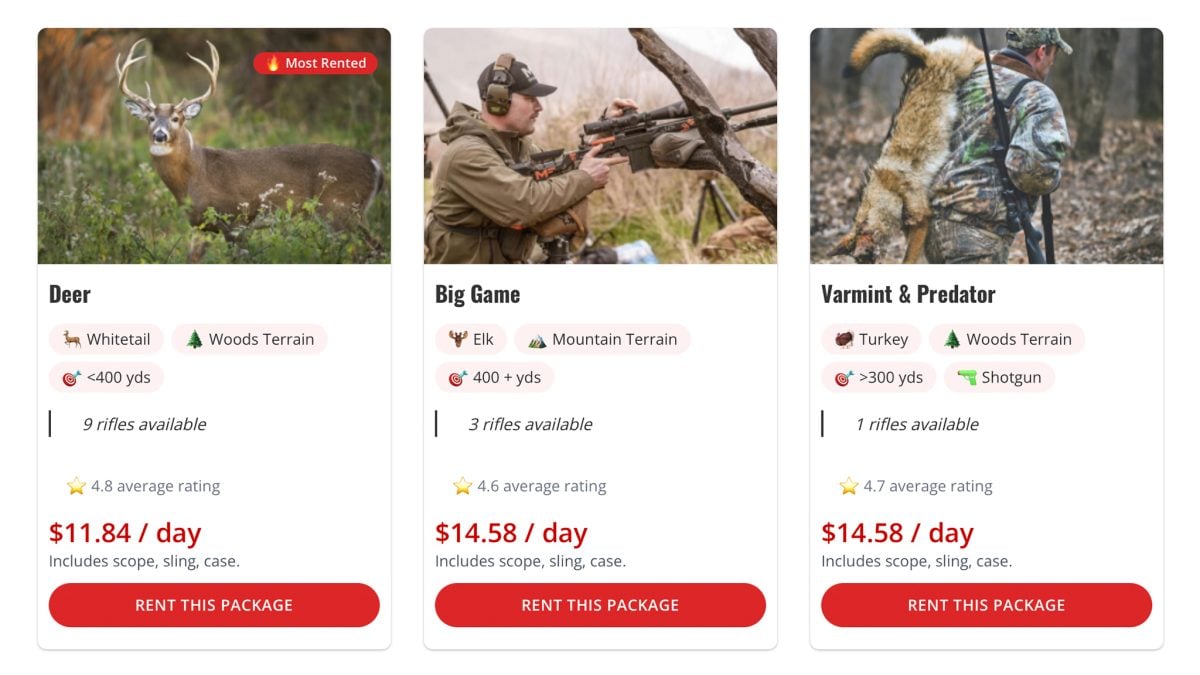This screenshot has height=675, width=1200.
Task: Click the $11.84 / day price
Action: (x=125, y=533)
